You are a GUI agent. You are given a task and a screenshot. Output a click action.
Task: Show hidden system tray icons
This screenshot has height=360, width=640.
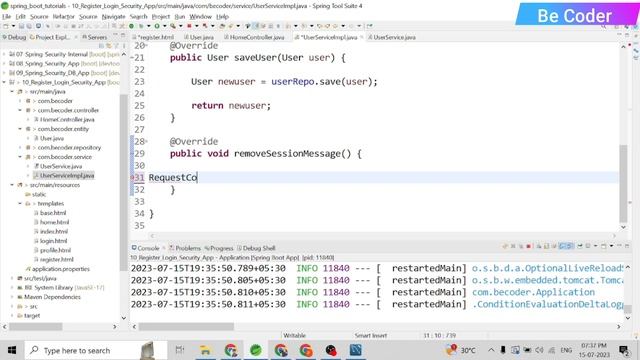491,350
